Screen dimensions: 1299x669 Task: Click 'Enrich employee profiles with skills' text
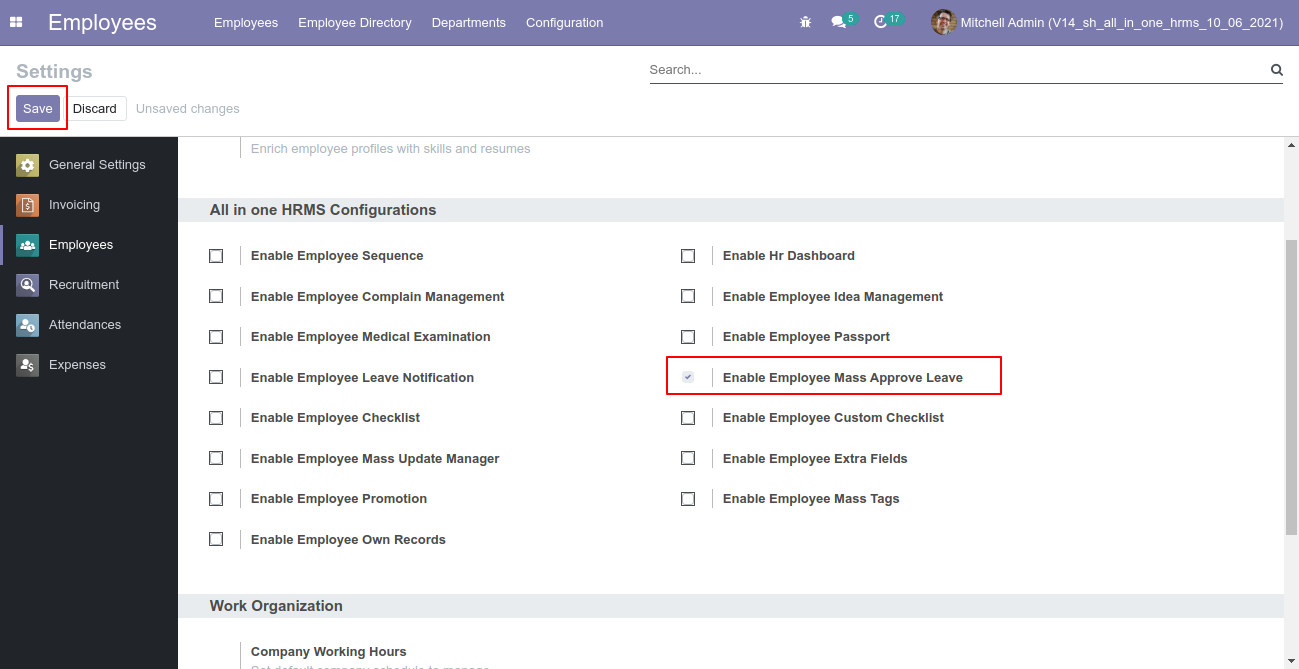(x=391, y=149)
